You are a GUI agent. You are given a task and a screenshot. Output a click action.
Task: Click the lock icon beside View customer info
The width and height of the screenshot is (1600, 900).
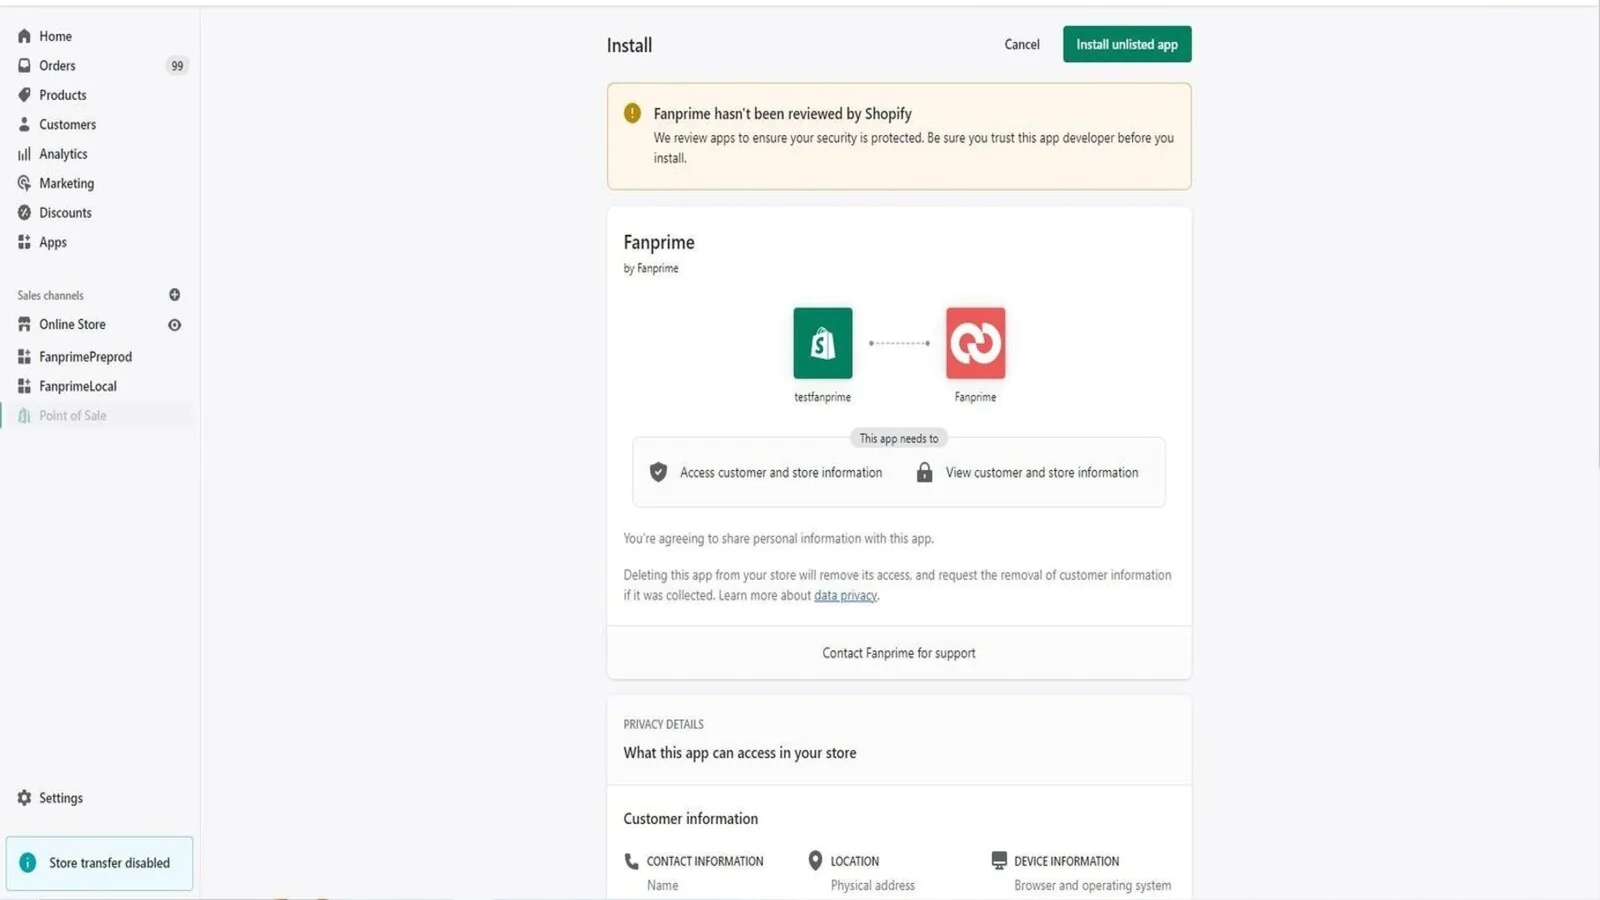tap(924, 472)
